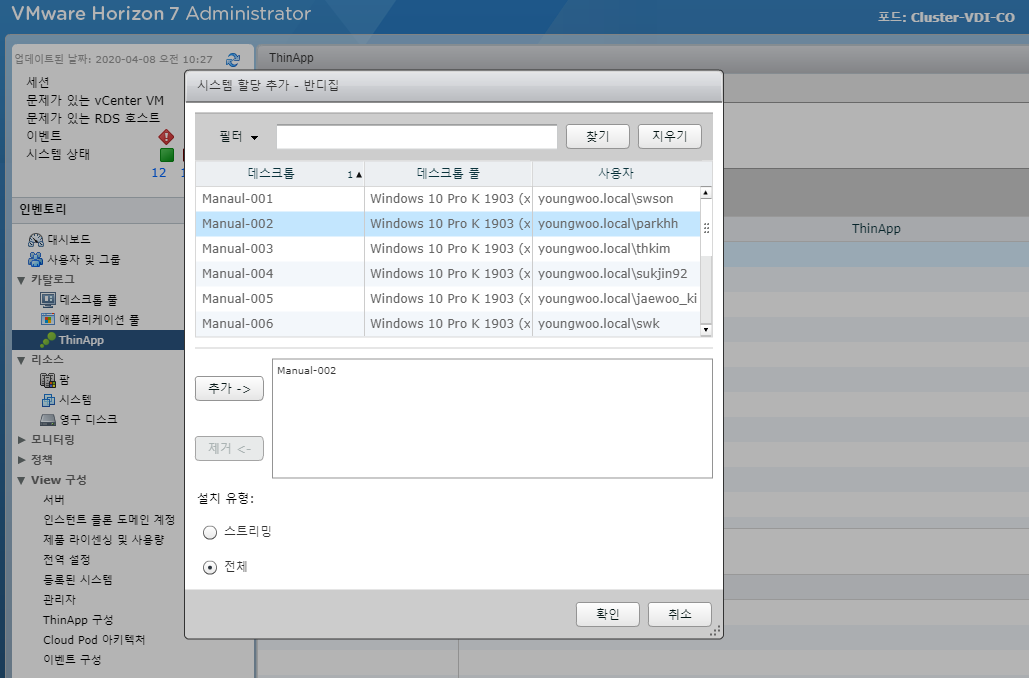Select the Manual-004 row
This screenshot has height=678, width=1029.
(x=448, y=274)
